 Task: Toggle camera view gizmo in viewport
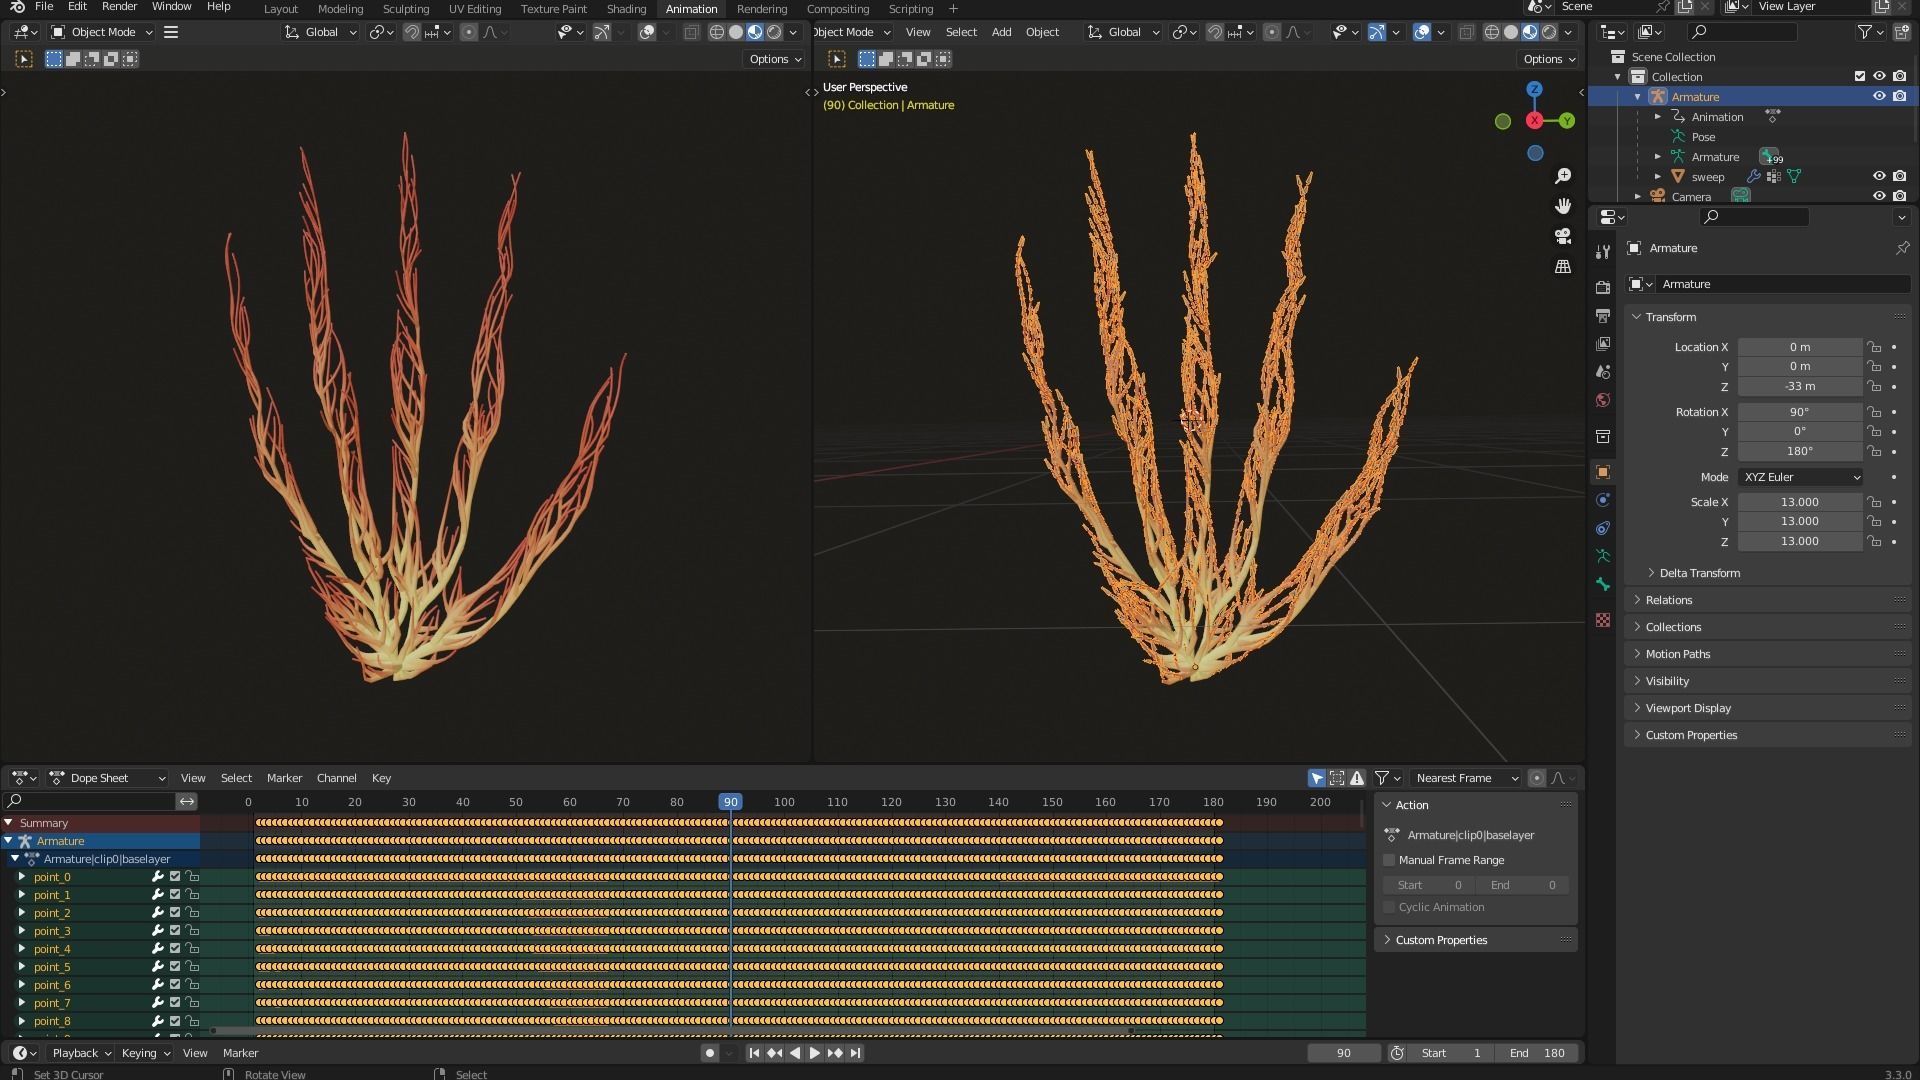click(1563, 236)
